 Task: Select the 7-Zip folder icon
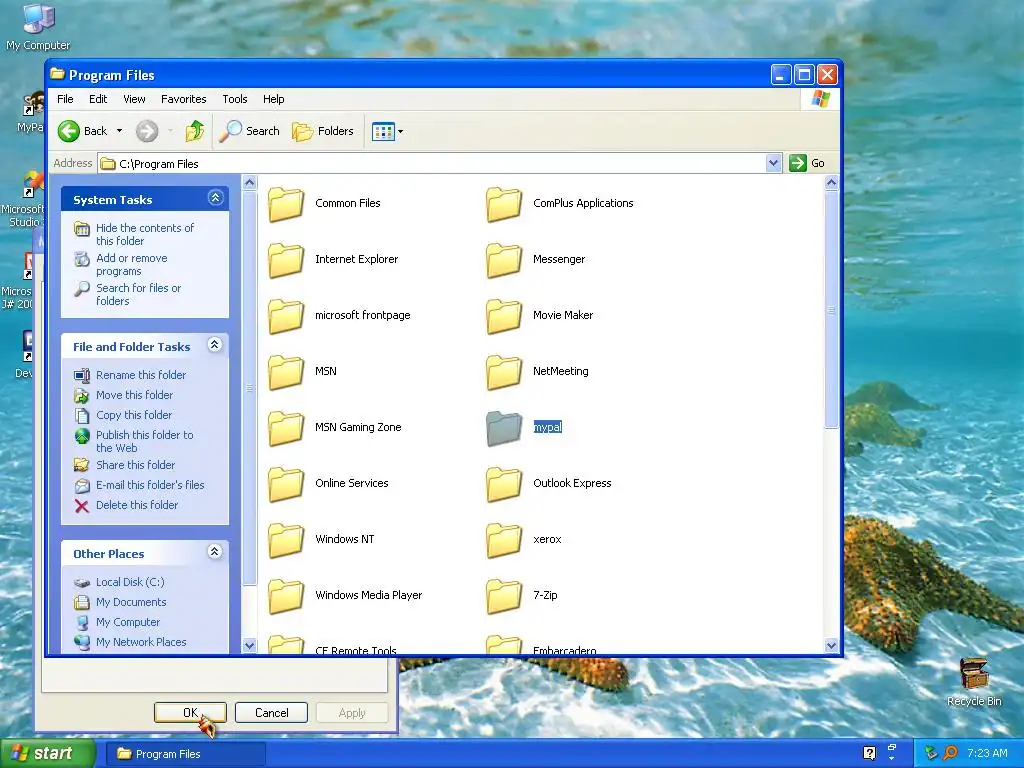[504, 598]
